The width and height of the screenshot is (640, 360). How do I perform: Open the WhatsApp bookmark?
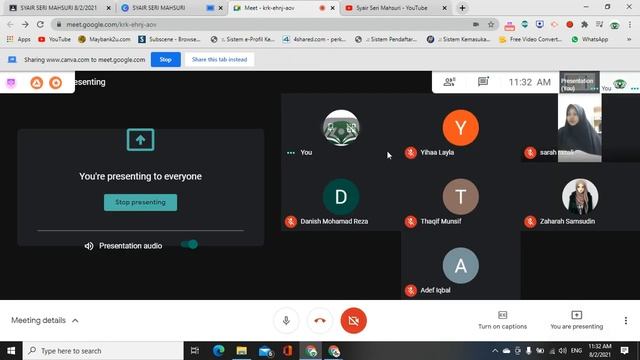590,40
